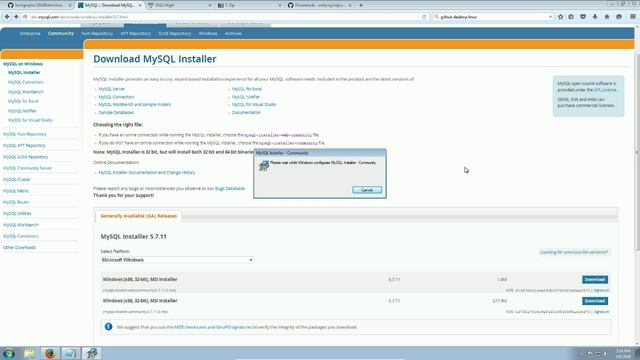Click the page vertical scrollbar
The width and height of the screenshot is (640, 360).
click(637, 151)
